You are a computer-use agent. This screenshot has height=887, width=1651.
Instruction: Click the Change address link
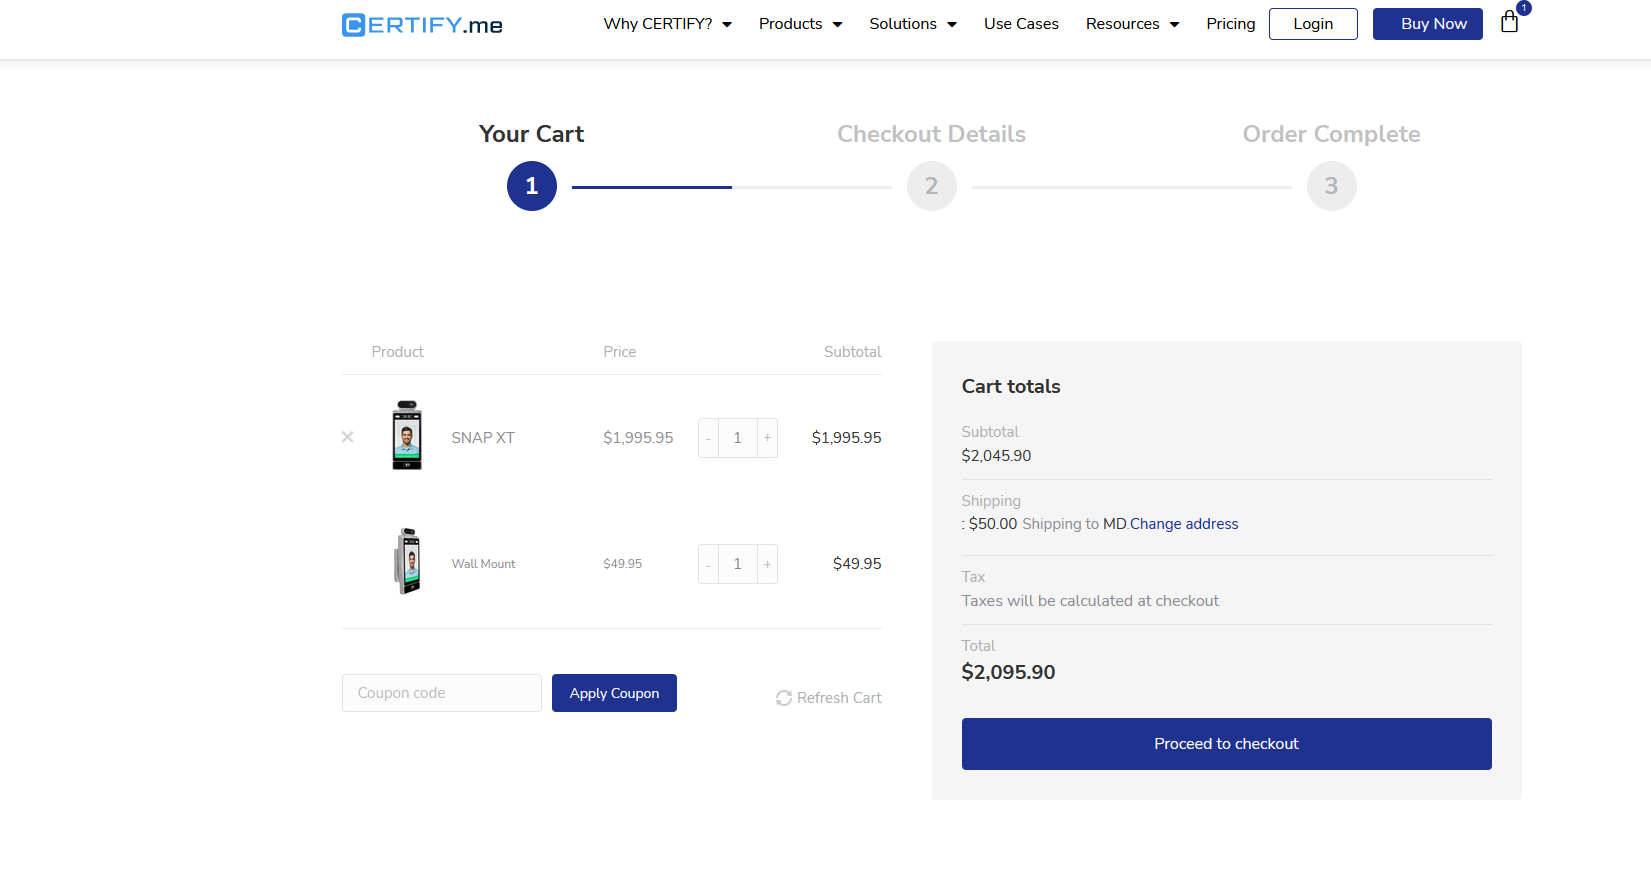tap(1184, 524)
